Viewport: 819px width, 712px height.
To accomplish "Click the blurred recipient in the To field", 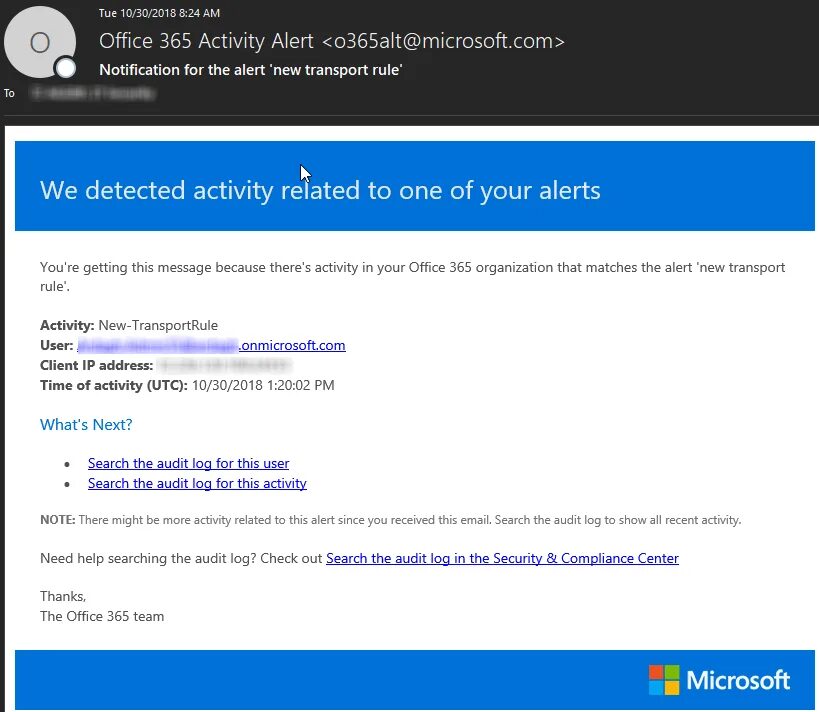I will click(92, 93).
